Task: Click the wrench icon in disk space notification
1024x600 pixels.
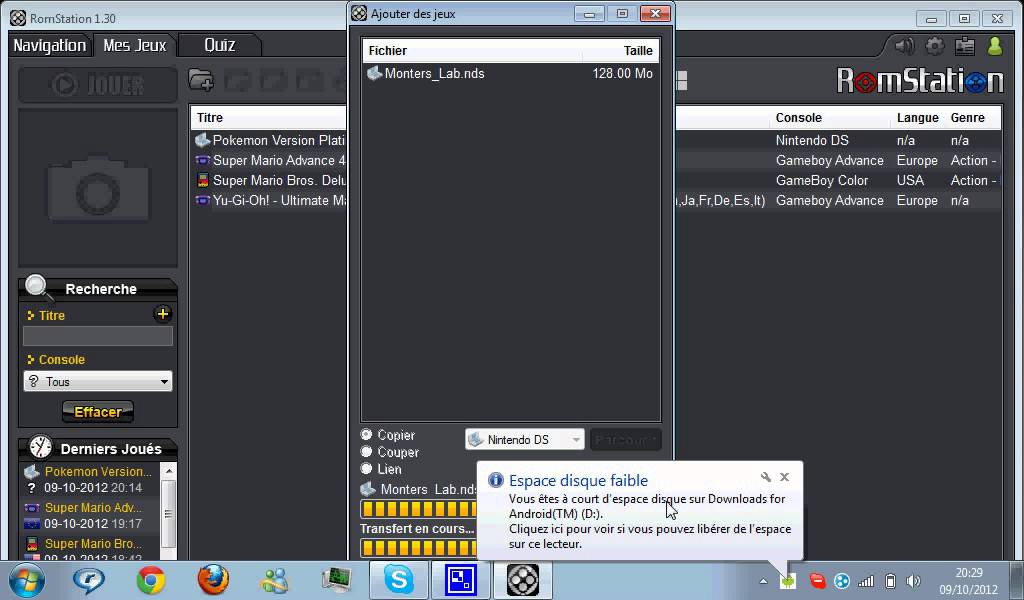Action: click(x=765, y=477)
